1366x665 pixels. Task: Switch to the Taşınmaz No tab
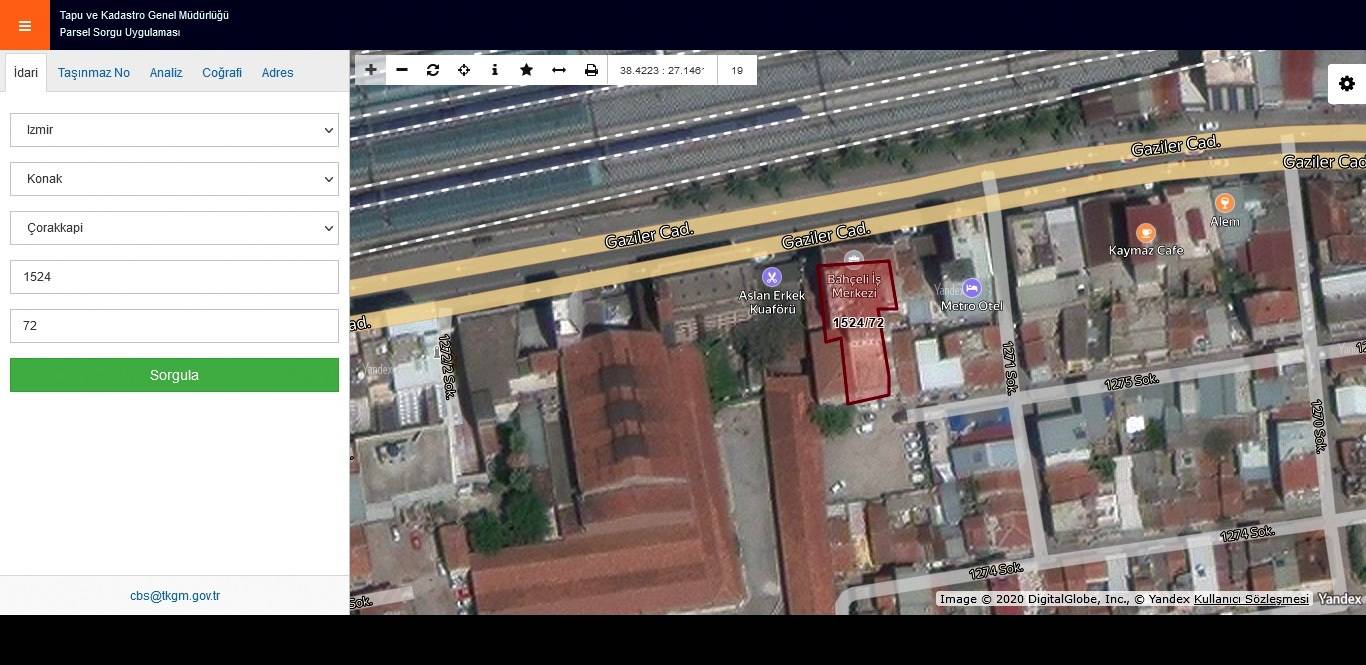click(94, 73)
